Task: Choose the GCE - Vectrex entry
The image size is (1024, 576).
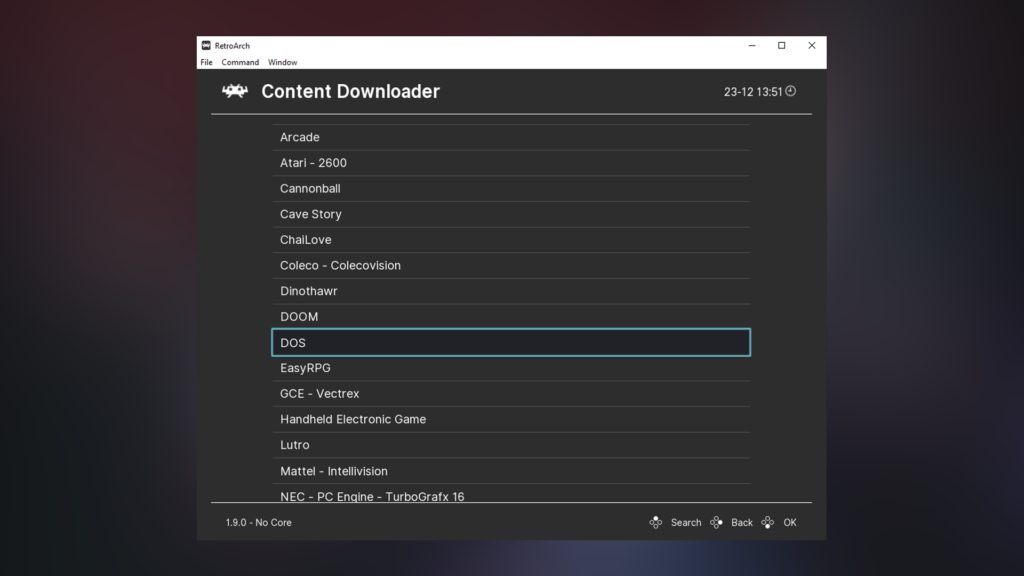Action: (511, 394)
